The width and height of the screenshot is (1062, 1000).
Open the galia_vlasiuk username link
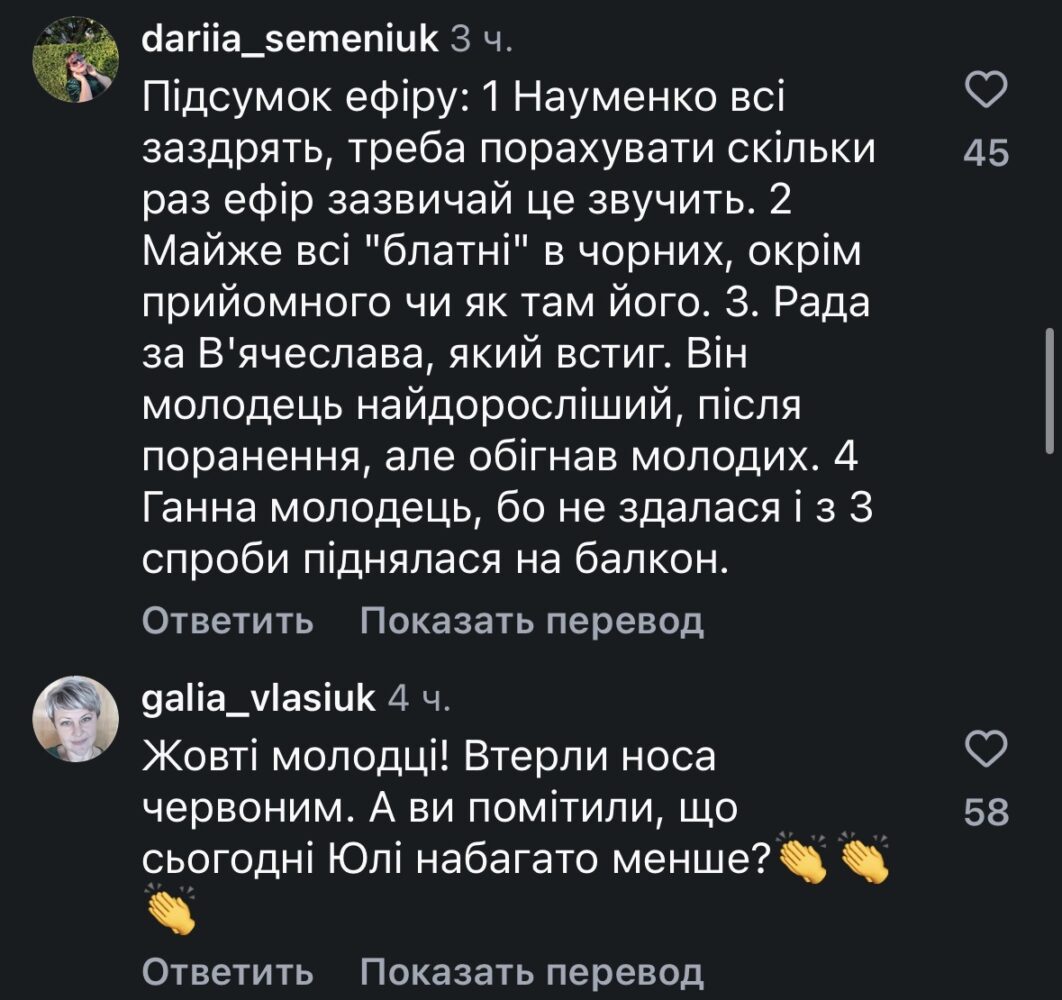click(x=259, y=697)
